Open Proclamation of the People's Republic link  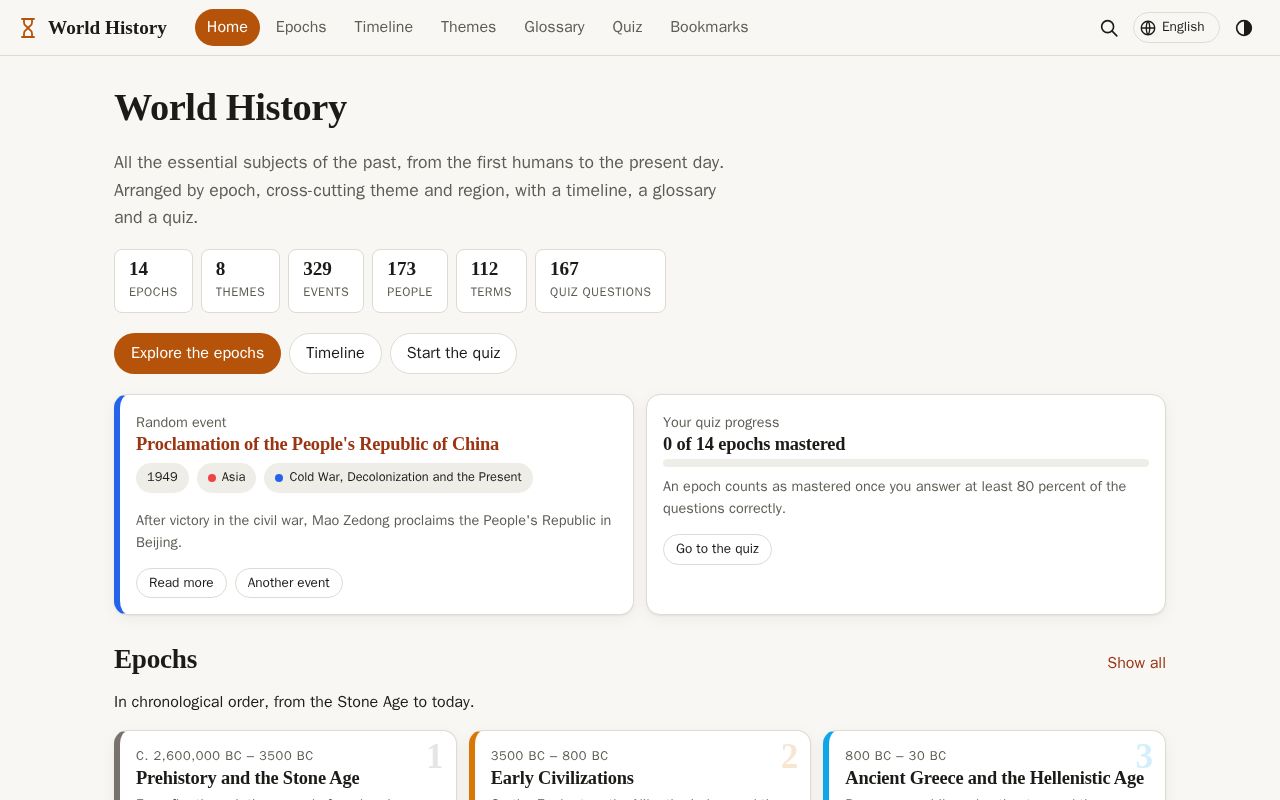click(x=317, y=444)
